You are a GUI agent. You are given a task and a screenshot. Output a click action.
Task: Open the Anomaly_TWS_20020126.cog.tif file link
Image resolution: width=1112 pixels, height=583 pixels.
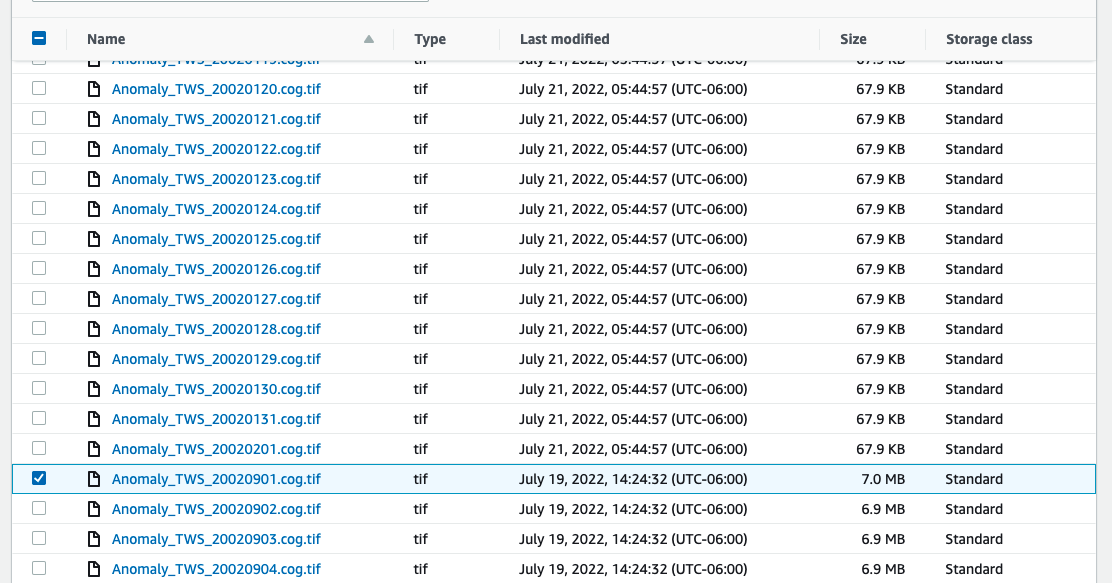[x=216, y=268]
